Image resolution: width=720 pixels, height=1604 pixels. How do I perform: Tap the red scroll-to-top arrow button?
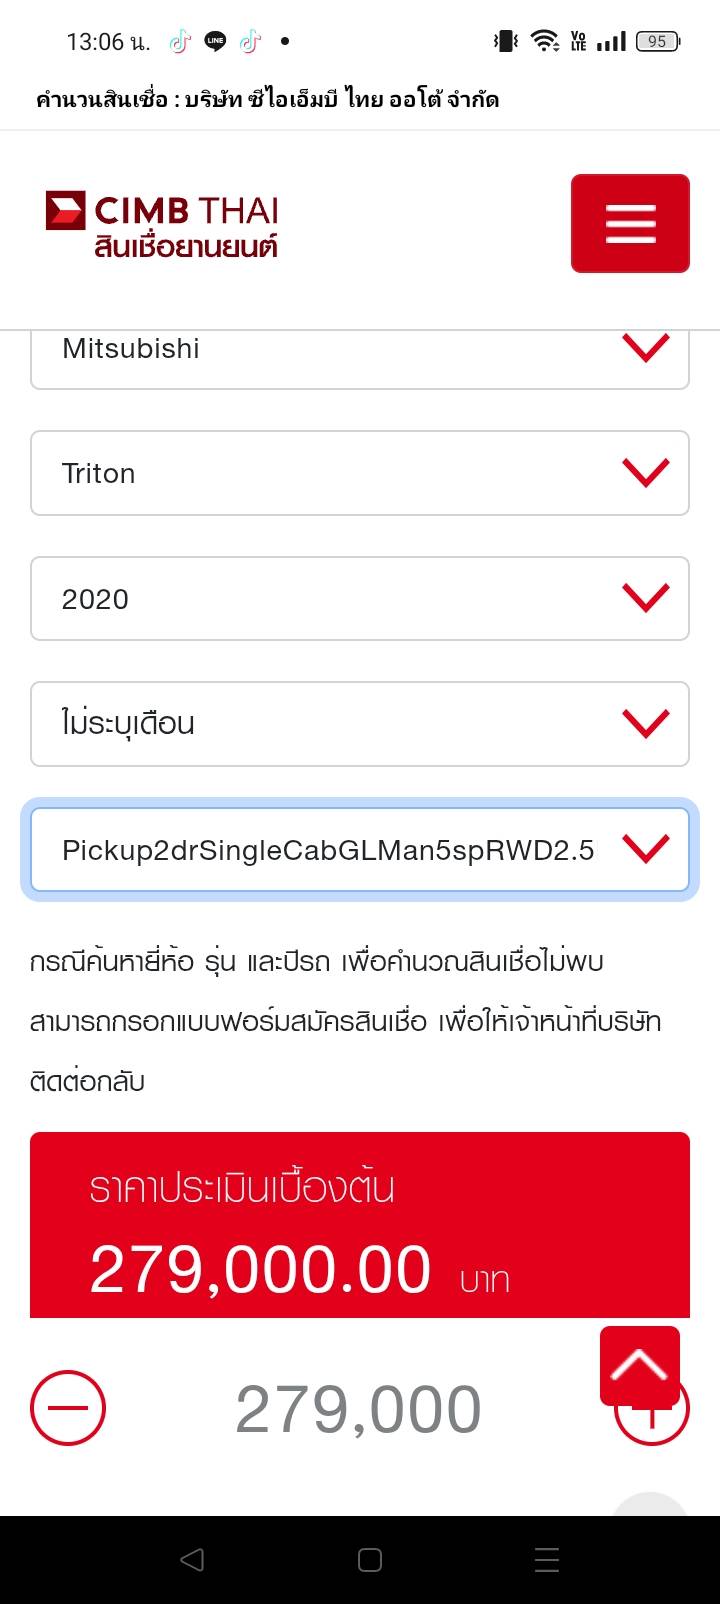pos(640,1365)
